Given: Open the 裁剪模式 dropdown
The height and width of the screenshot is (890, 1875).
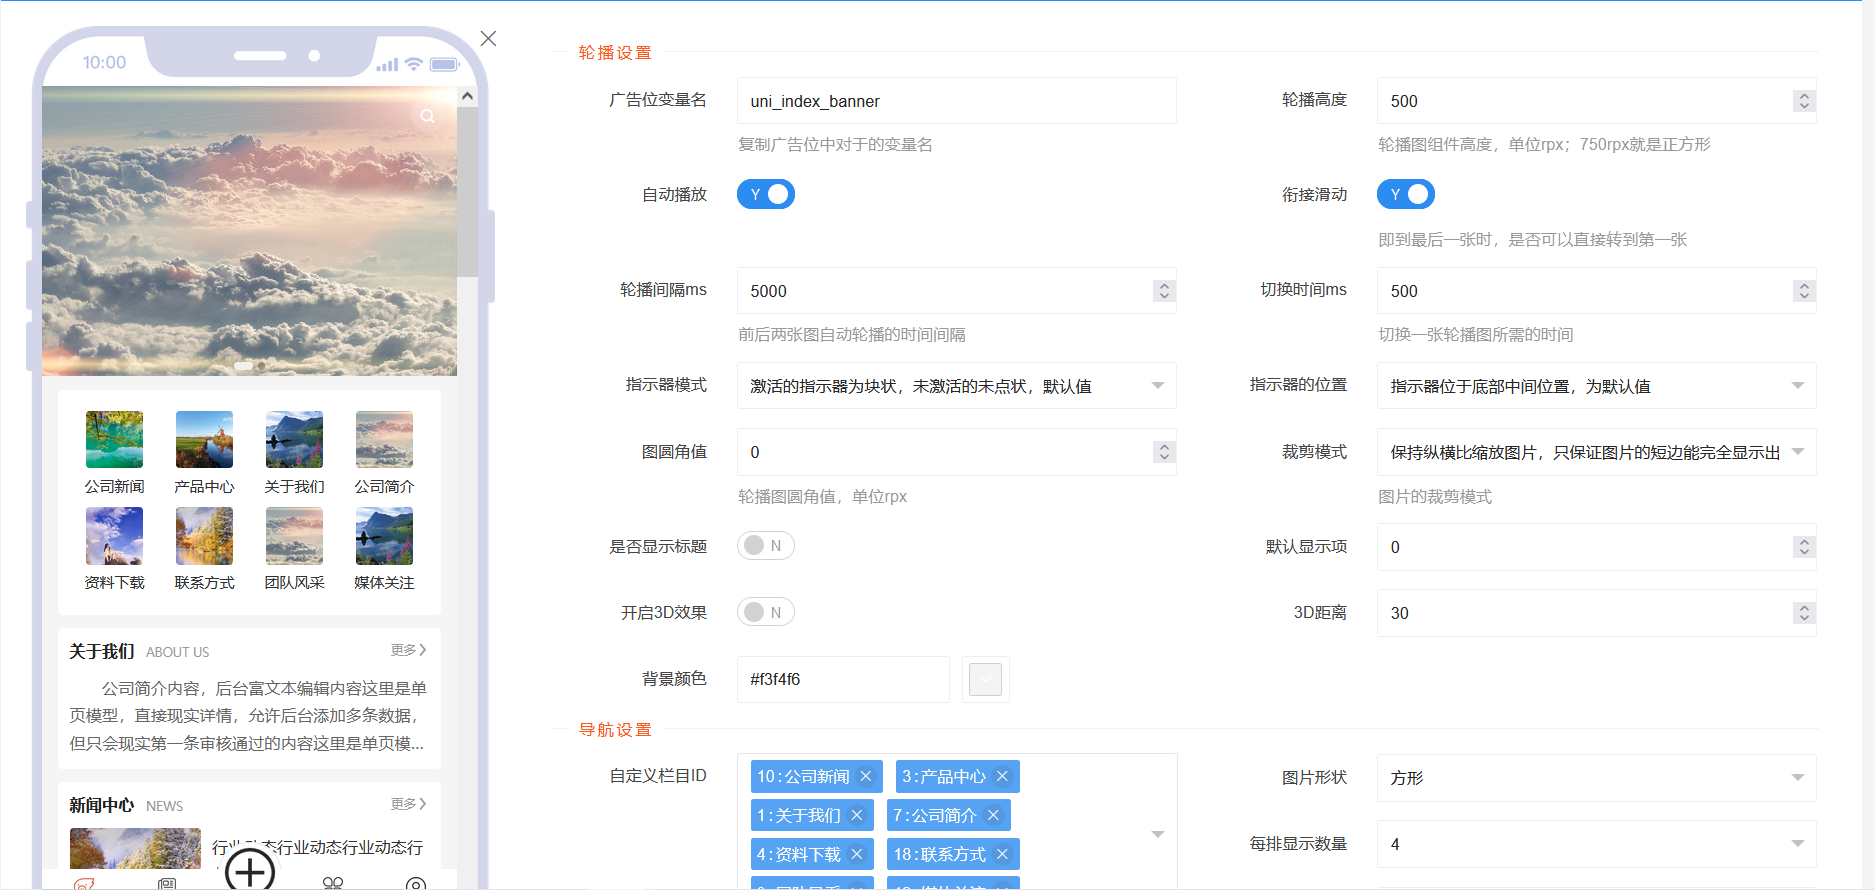Looking at the screenshot, I should (1596, 452).
